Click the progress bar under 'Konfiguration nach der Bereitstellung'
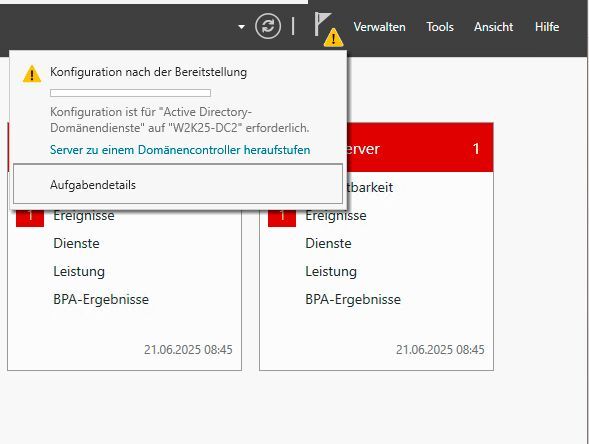Viewport: 589px width, 444px height. (130, 93)
